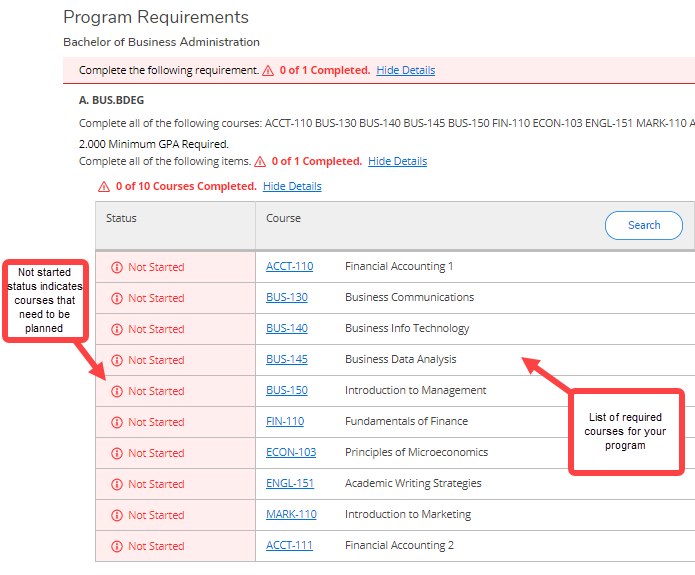Click the A. BUS.BDEG requirement heading
The image size is (695, 575).
coord(111,101)
